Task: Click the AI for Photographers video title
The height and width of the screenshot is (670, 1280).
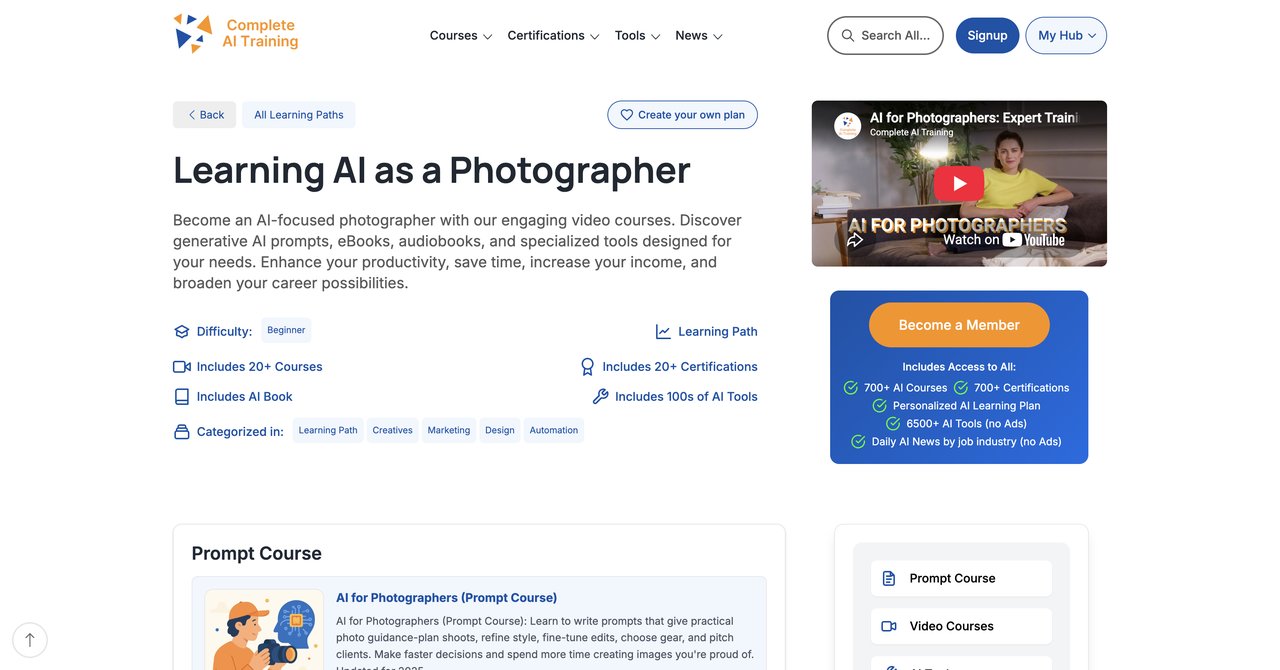Action: click(x=974, y=117)
